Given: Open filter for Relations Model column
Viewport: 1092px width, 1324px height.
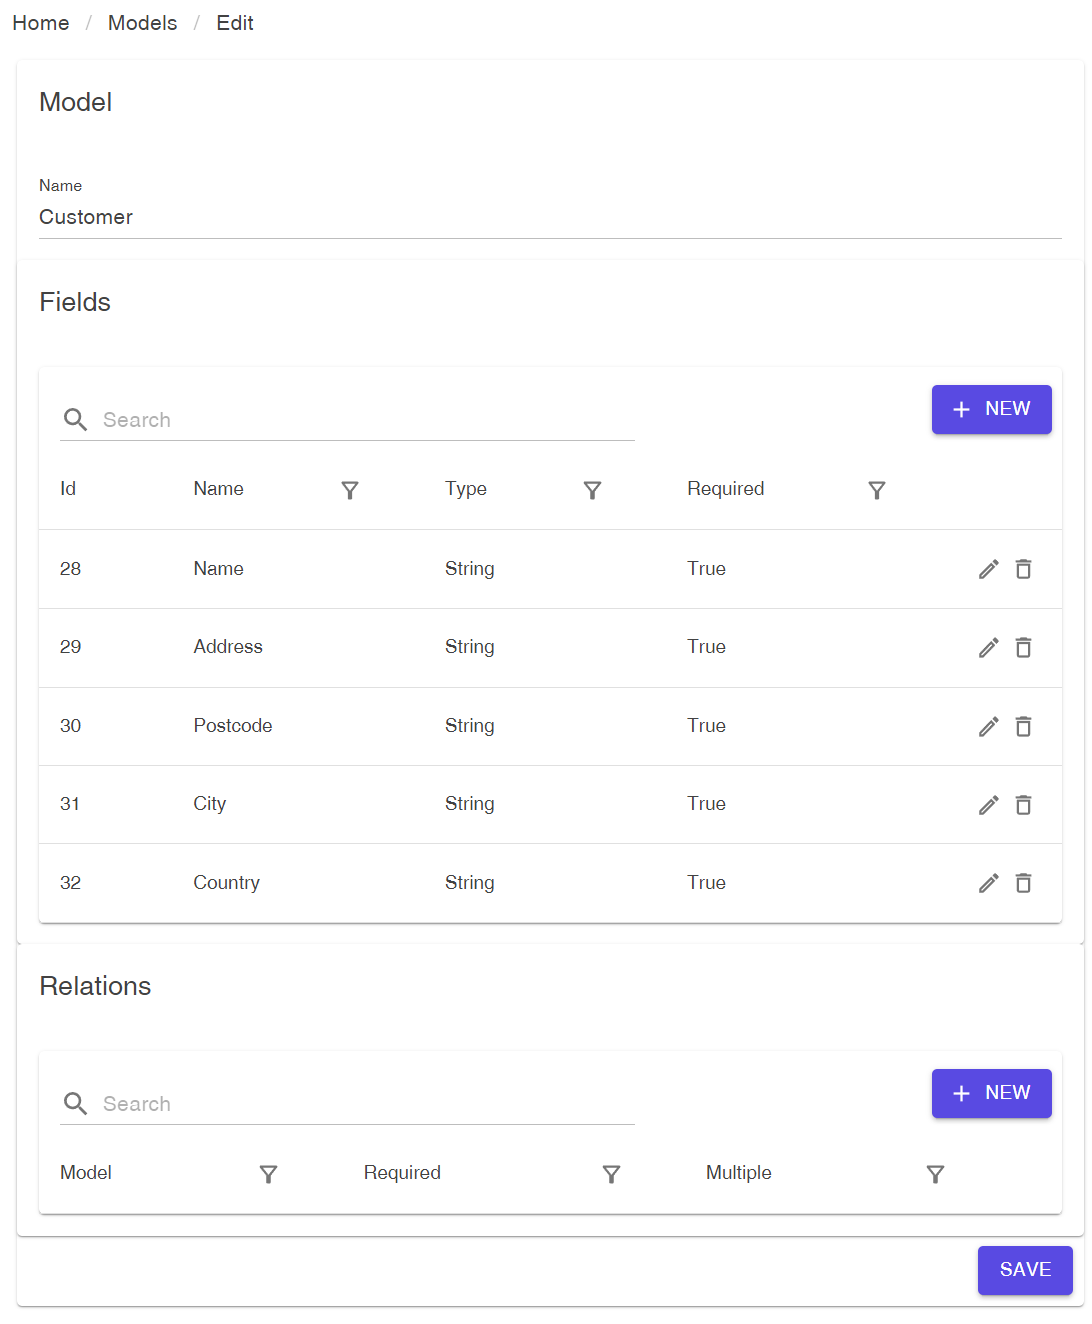Looking at the screenshot, I should (268, 1174).
